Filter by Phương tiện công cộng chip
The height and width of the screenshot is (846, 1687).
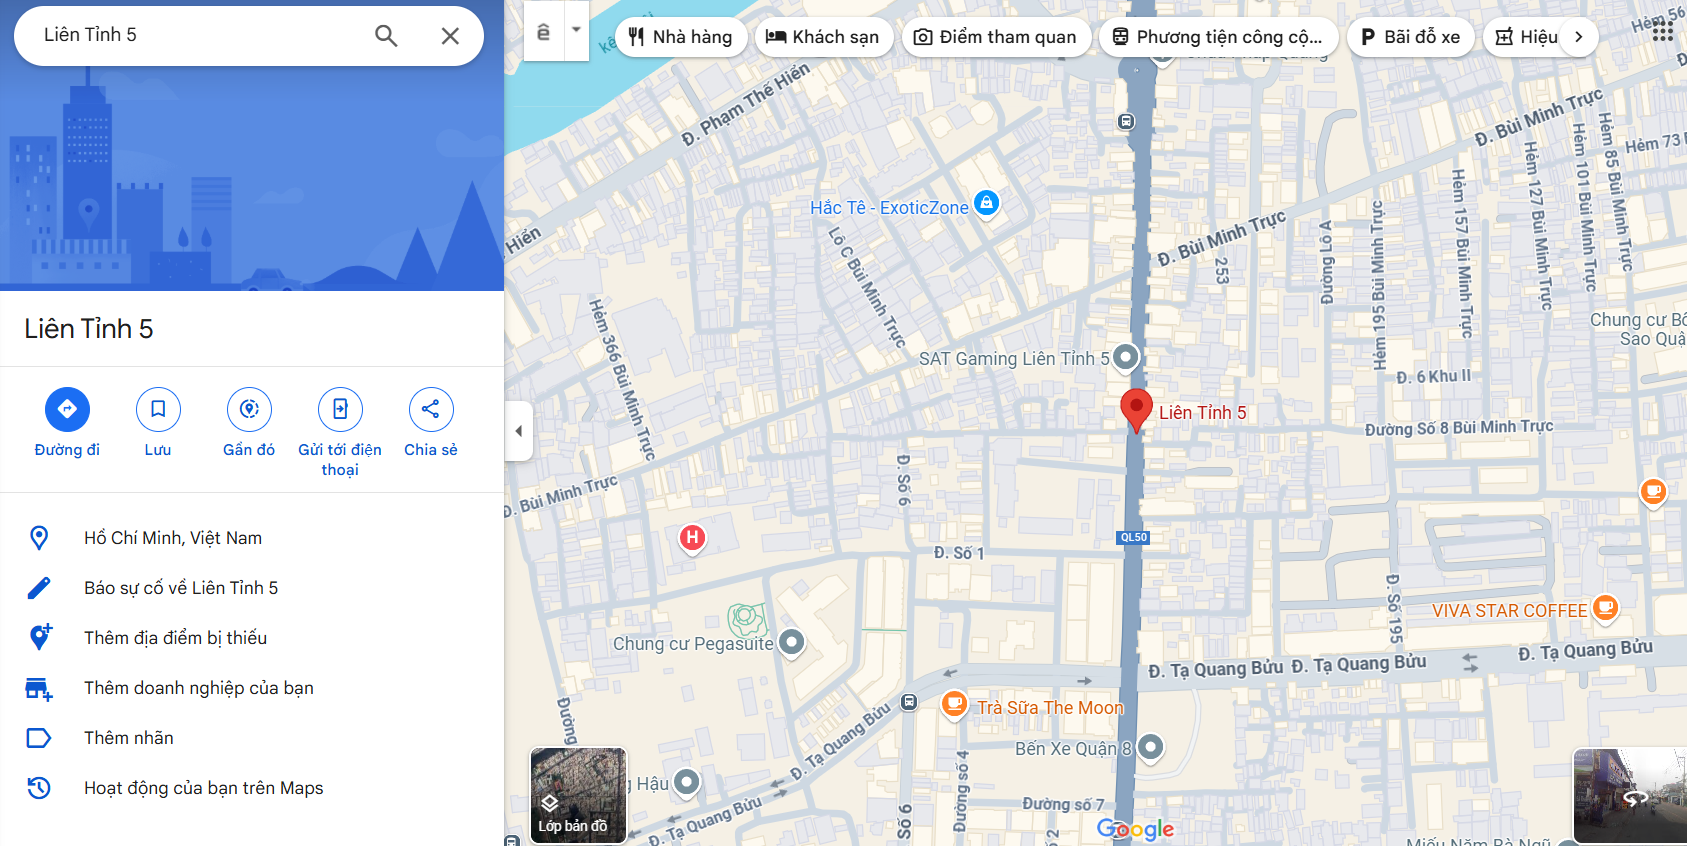pos(1218,37)
